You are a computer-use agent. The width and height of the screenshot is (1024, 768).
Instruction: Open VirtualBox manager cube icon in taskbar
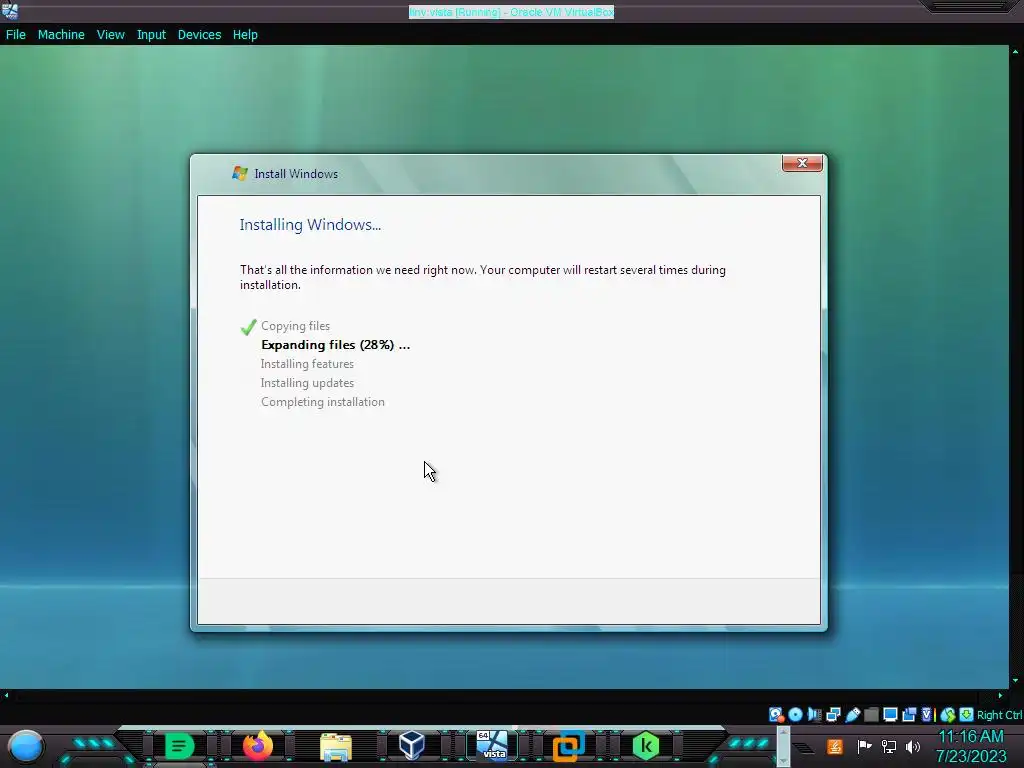coord(412,745)
